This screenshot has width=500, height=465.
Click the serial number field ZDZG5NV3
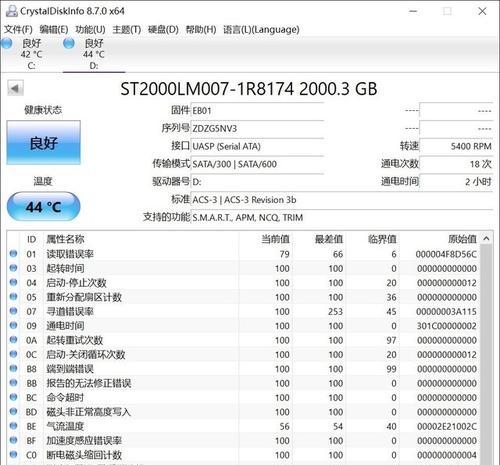tap(257, 128)
